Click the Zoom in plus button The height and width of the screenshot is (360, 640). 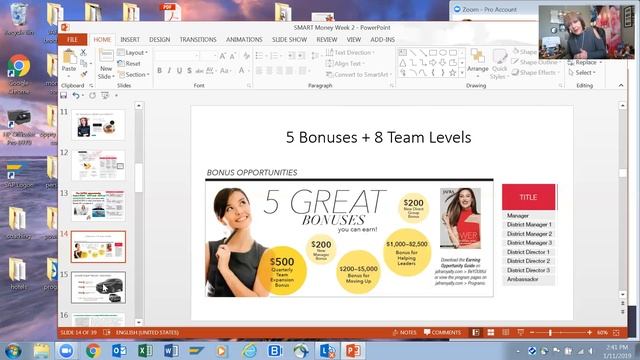(589, 333)
